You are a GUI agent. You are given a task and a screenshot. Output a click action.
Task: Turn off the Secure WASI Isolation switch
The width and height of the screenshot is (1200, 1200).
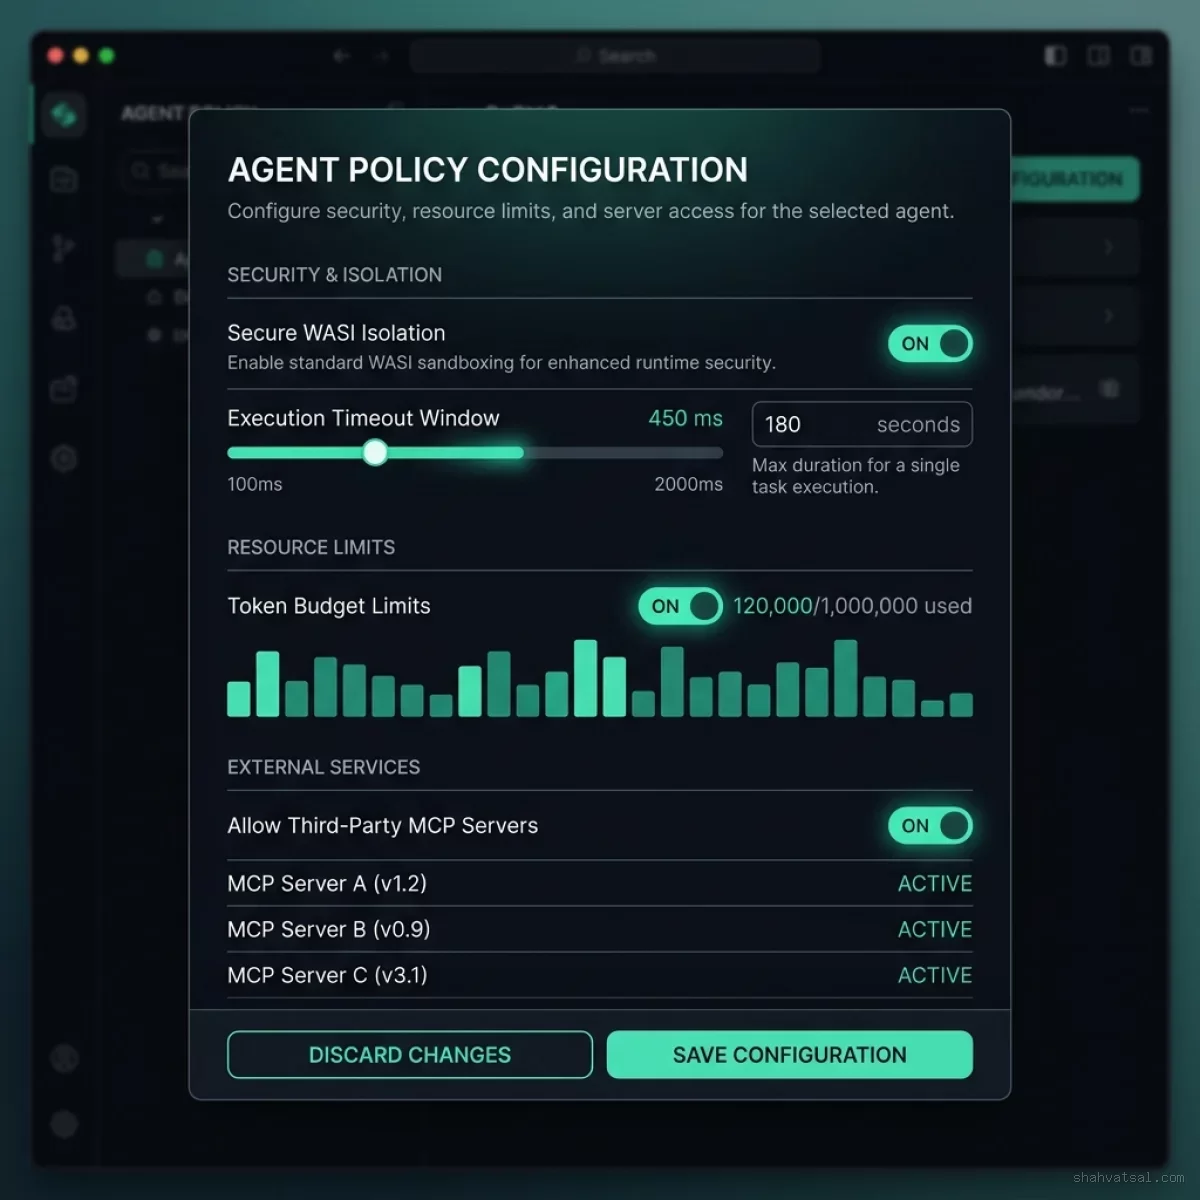(x=930, y=344)
